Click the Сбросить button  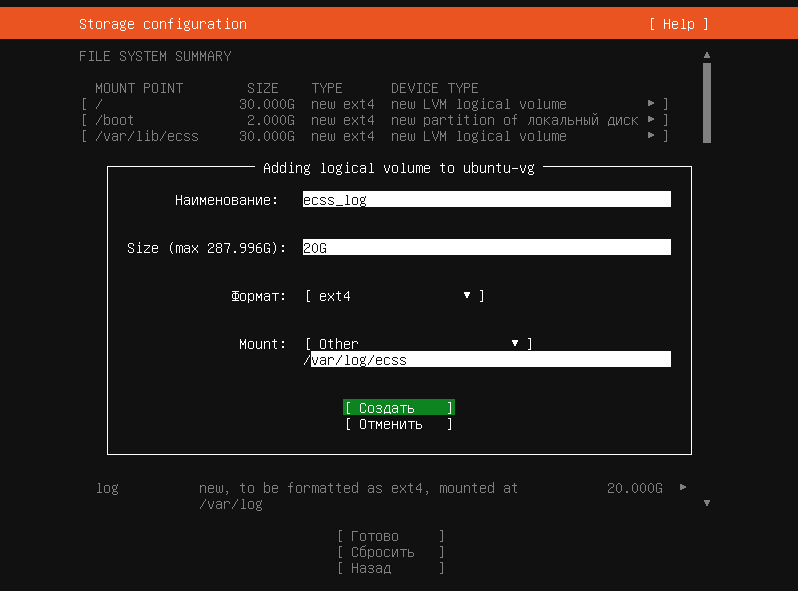[391, 552]
